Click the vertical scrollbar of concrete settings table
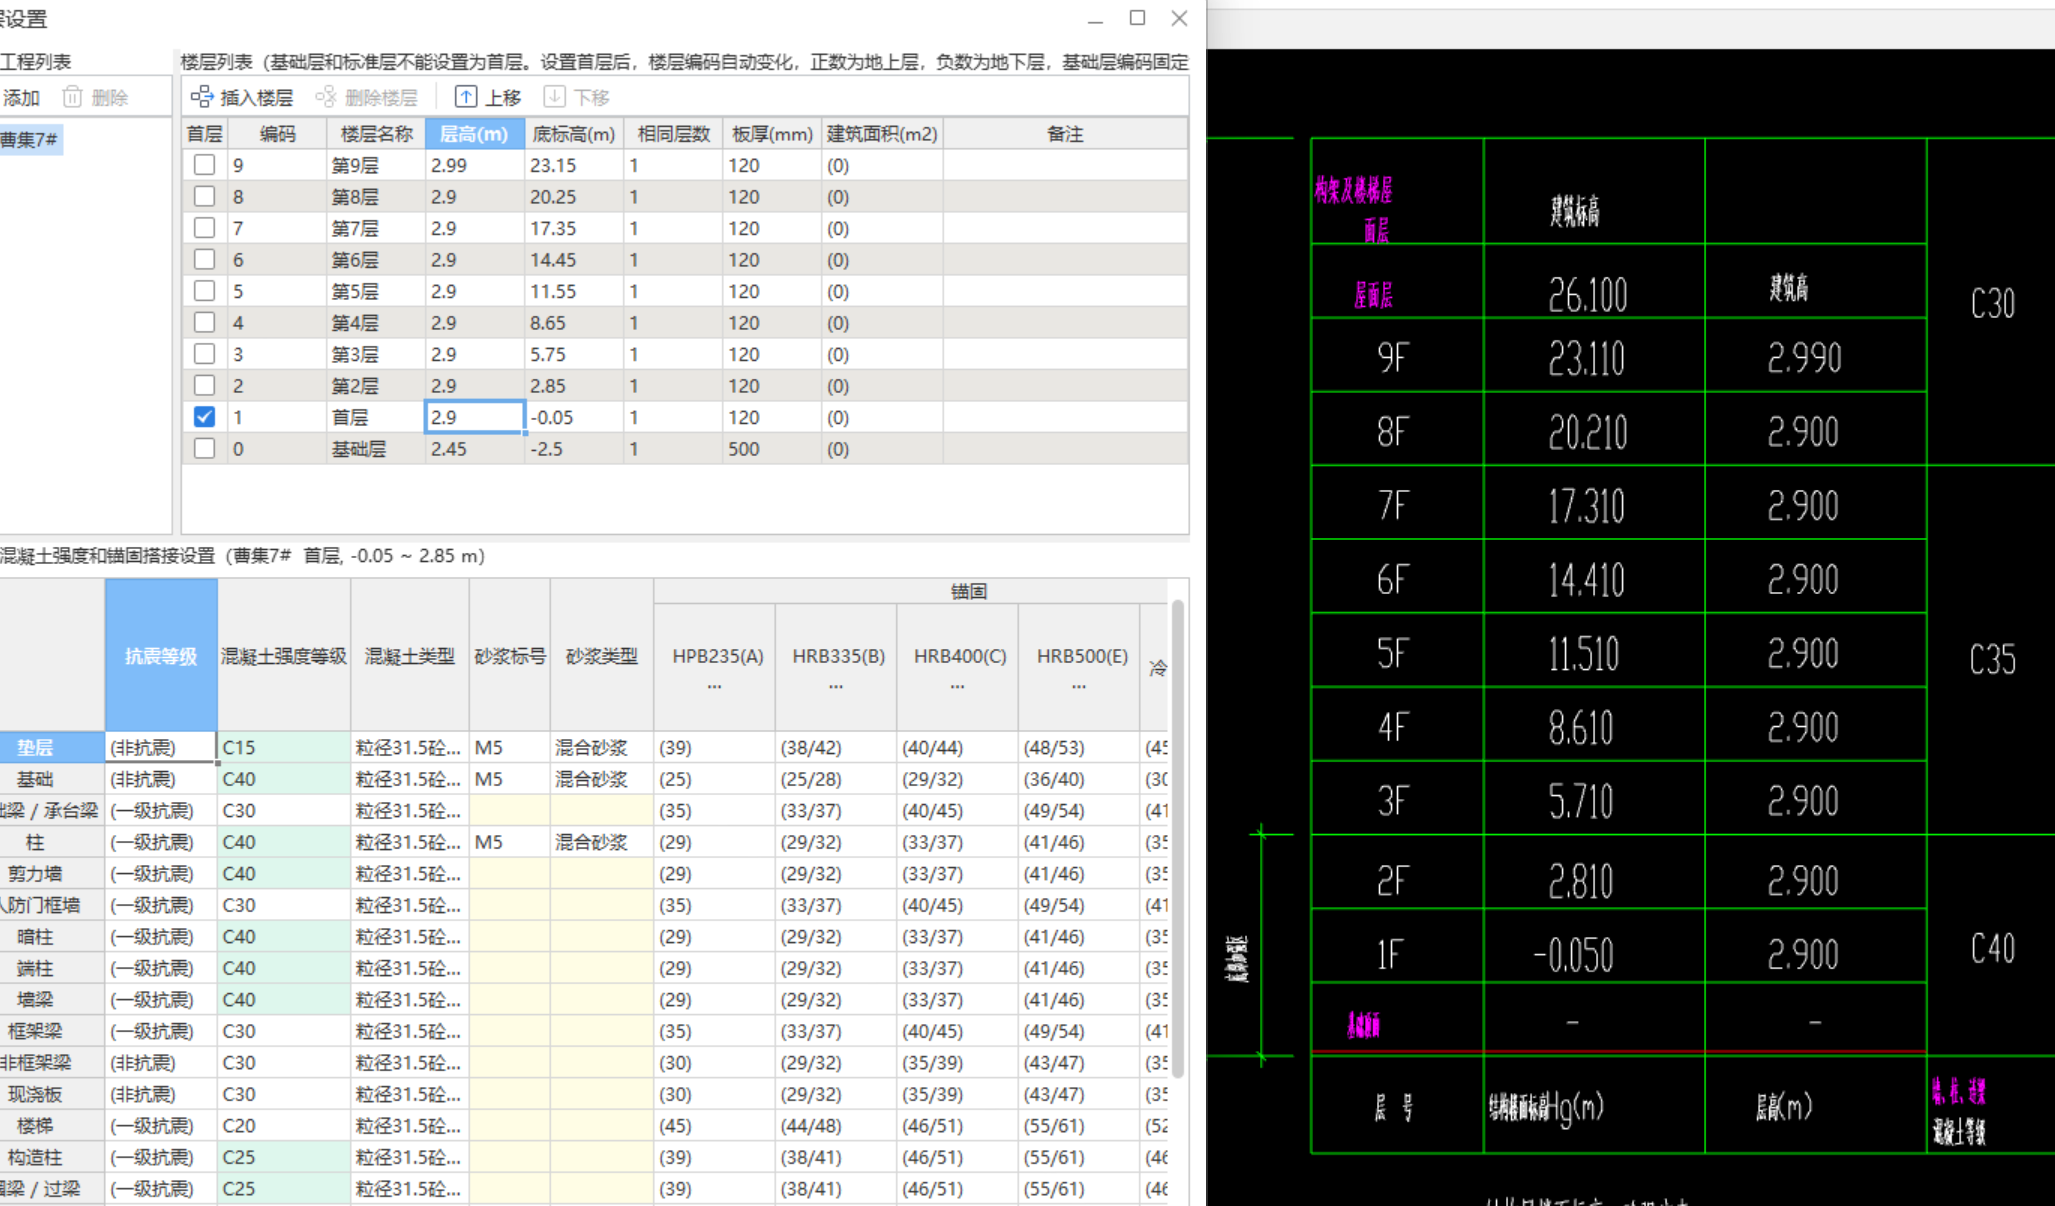Image resolution: width=2055 pixels, height=1206 pixels. [1178, 840]
